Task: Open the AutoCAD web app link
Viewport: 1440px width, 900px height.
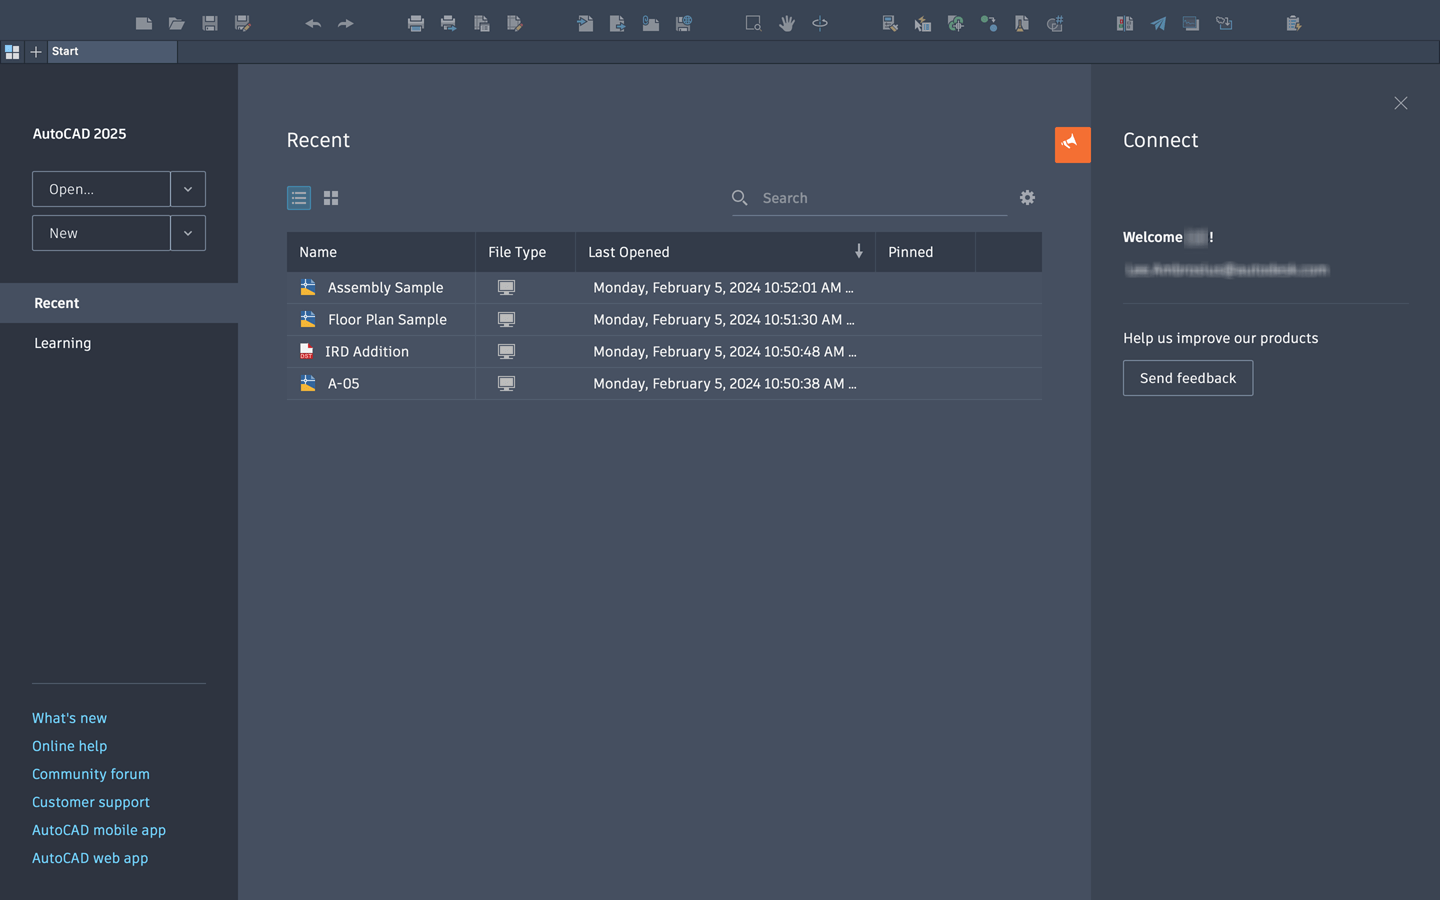Action: pyautogui.click(x=90, y=858)
